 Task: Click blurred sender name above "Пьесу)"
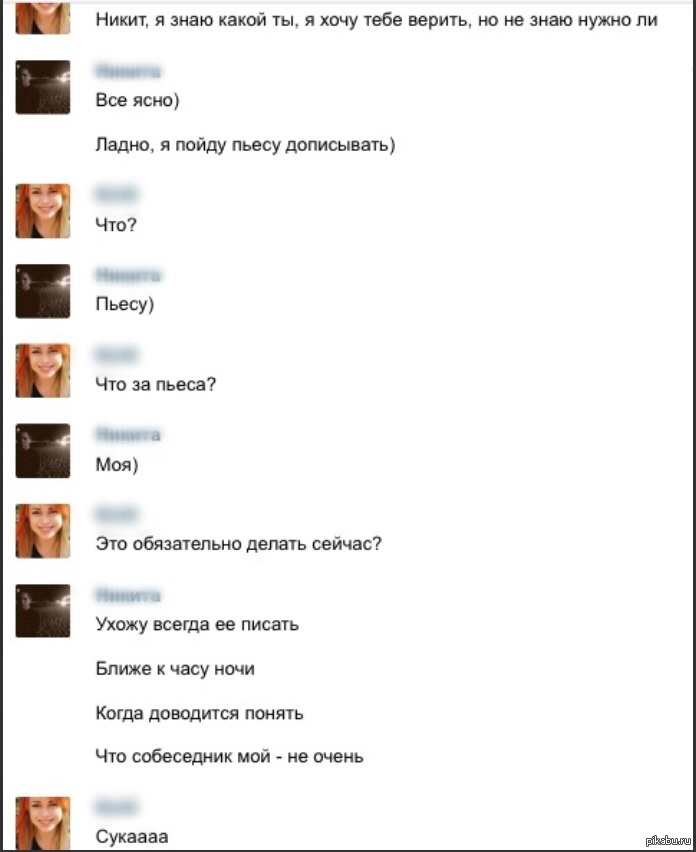128,275
